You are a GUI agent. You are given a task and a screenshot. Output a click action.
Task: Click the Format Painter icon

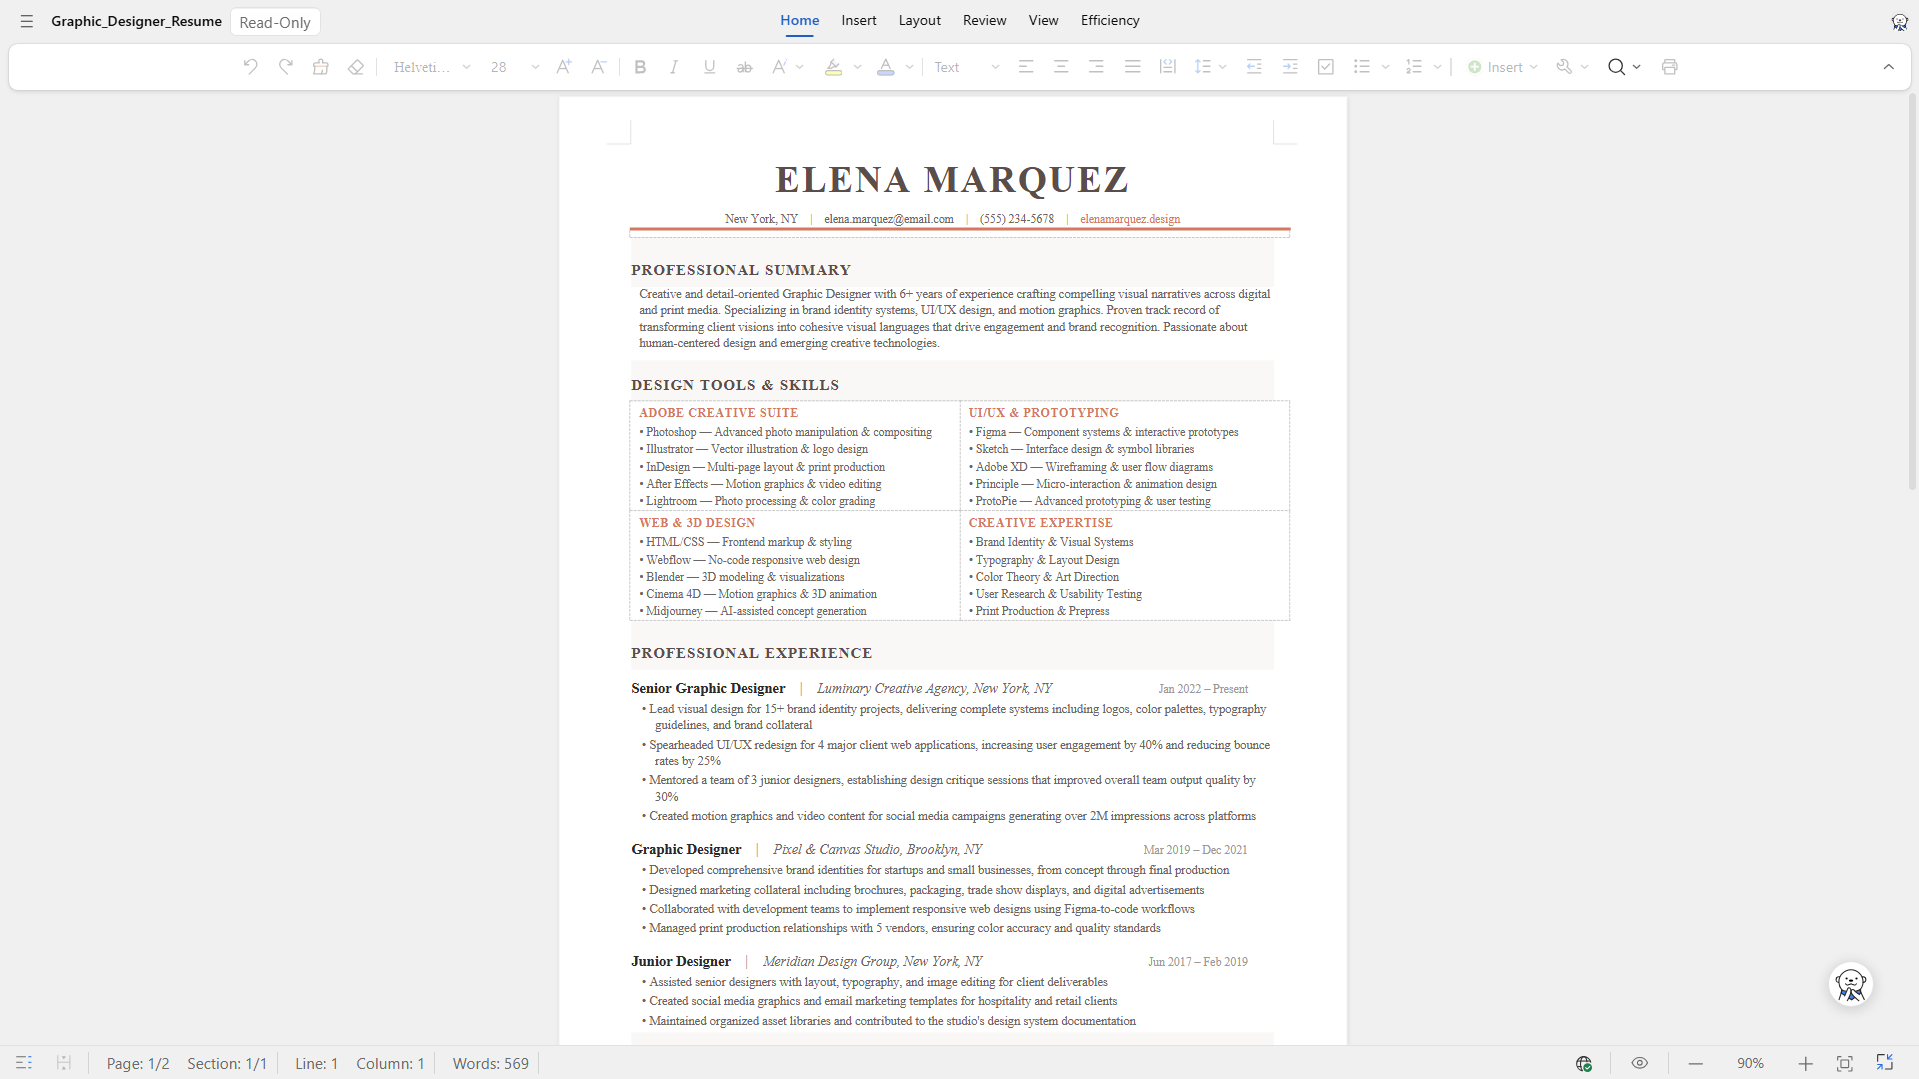coord(320,67)
